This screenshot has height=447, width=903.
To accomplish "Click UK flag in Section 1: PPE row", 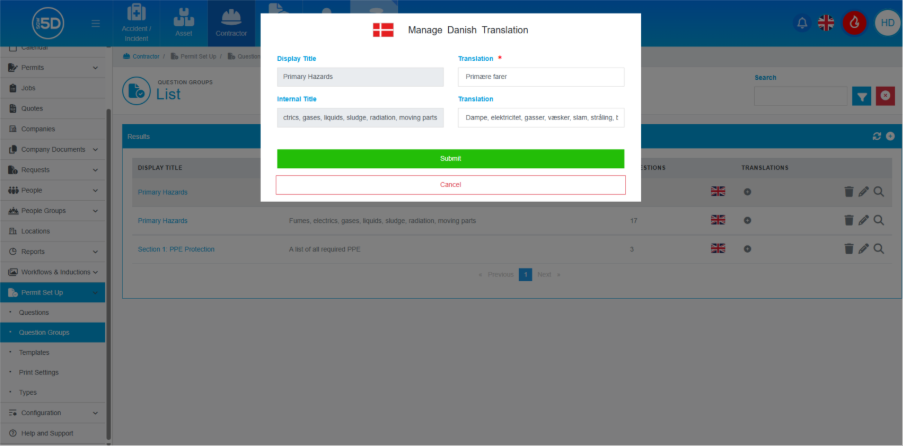I will pos(718,248).
